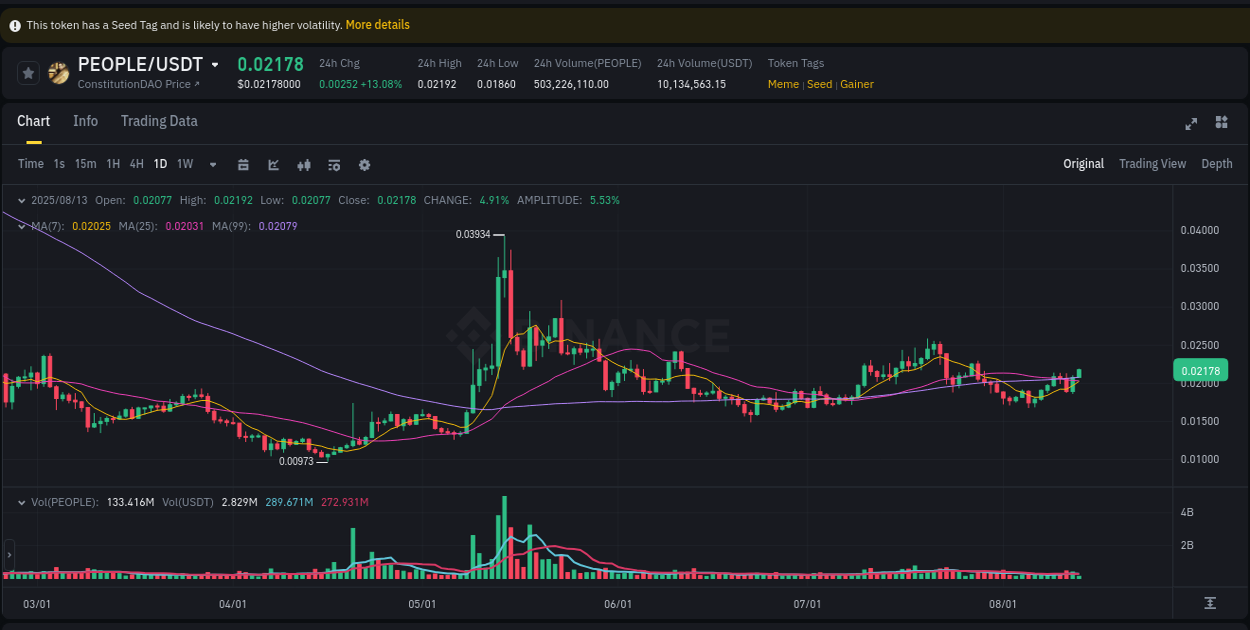The image size is (1250, 630).
Task: Favorite PEOPLE/USDT with the star toggle
Action: point(28,72)
